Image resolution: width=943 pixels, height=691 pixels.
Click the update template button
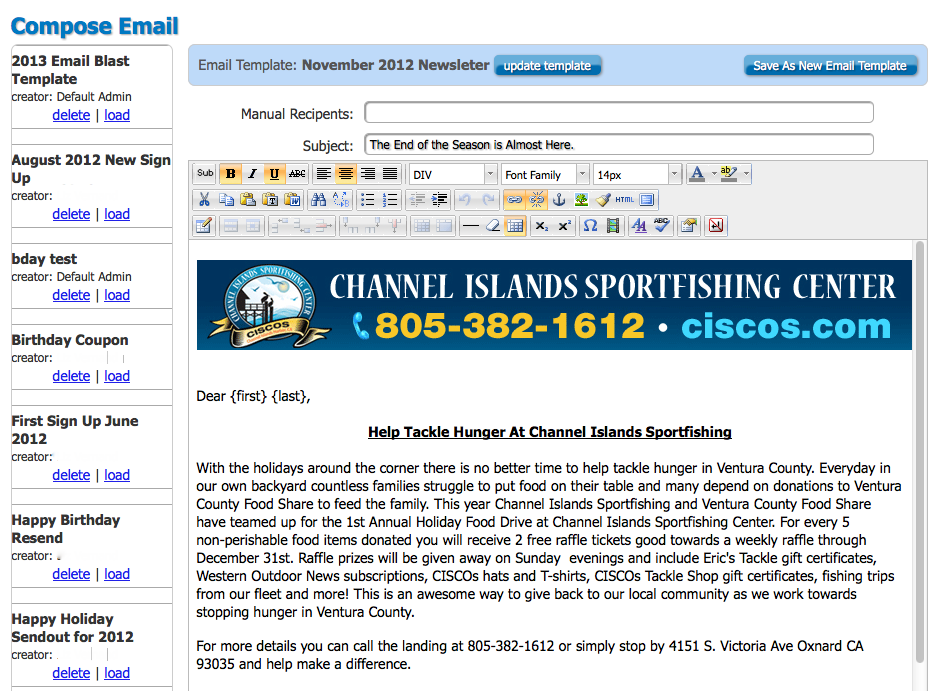pyautogui.click(x=547, y=66)
